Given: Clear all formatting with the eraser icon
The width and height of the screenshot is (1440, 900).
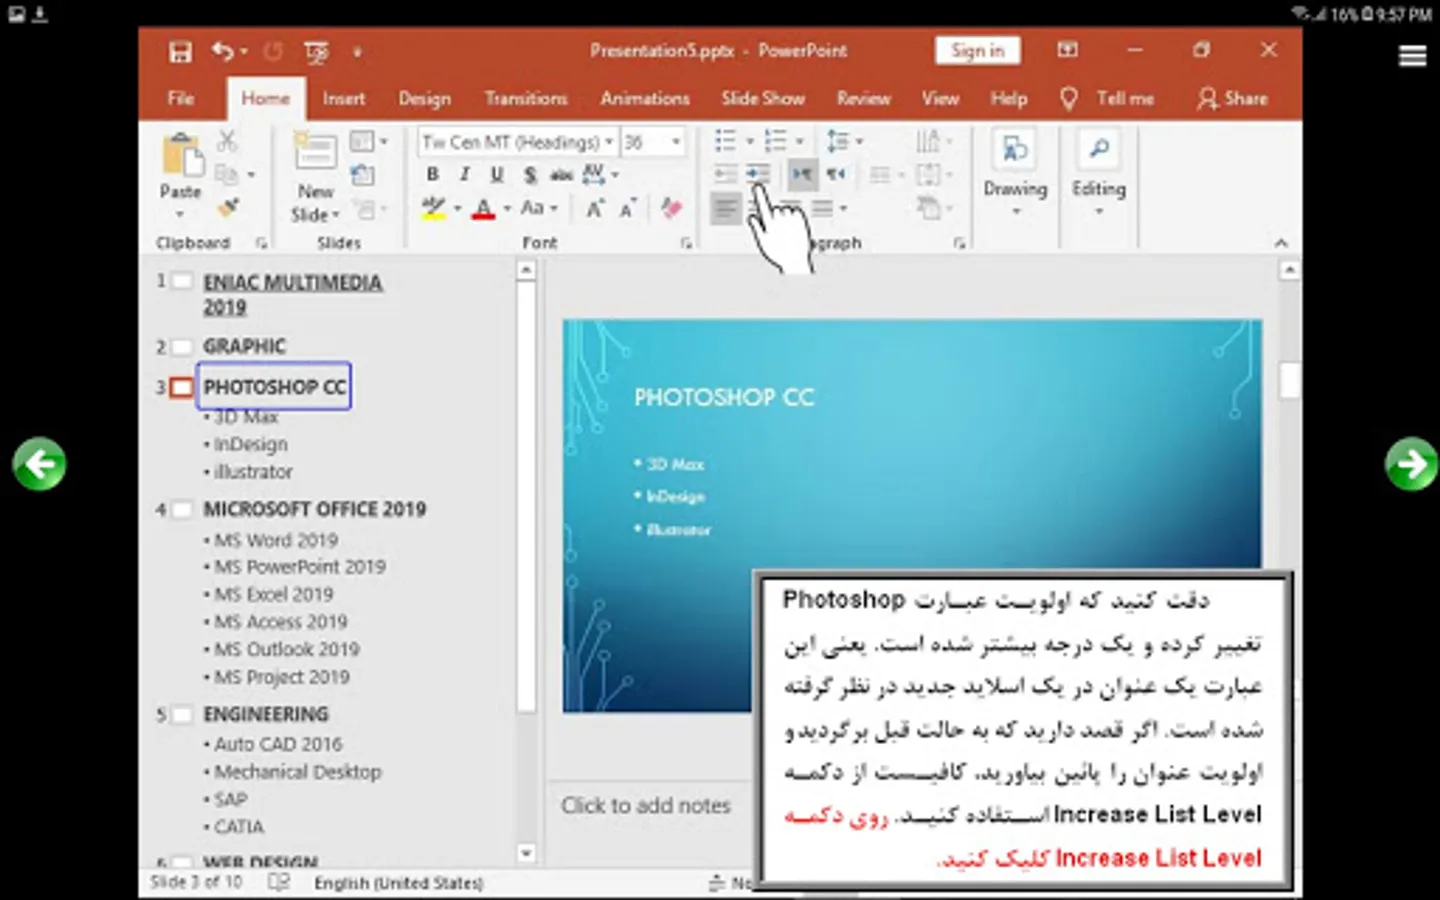Looking at the screenshot, I should point(671,208).
